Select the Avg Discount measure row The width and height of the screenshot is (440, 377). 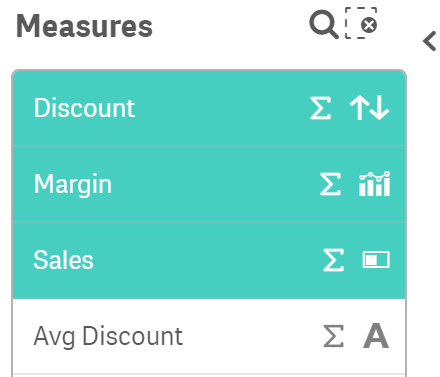(x=209, y=336)
